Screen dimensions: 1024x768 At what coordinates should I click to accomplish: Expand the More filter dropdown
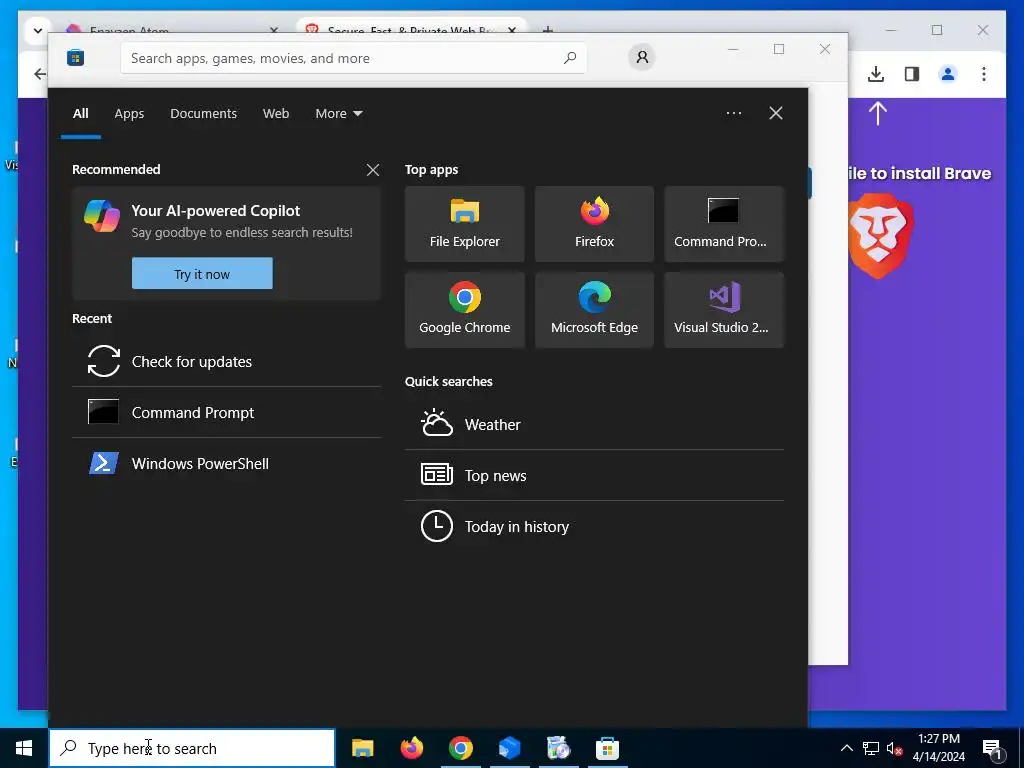click(338, 114)
